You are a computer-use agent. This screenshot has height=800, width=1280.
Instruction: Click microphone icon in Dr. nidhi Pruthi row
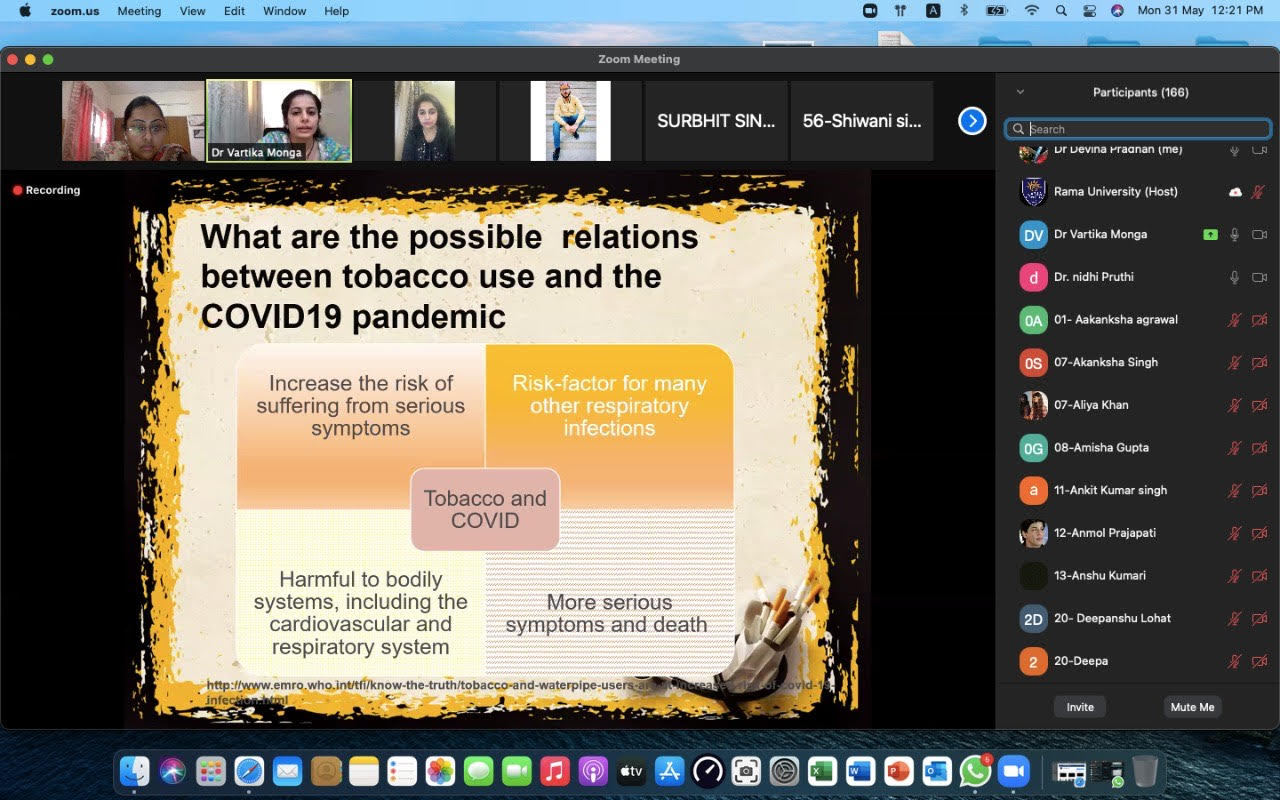click(x=1235, y=277)
